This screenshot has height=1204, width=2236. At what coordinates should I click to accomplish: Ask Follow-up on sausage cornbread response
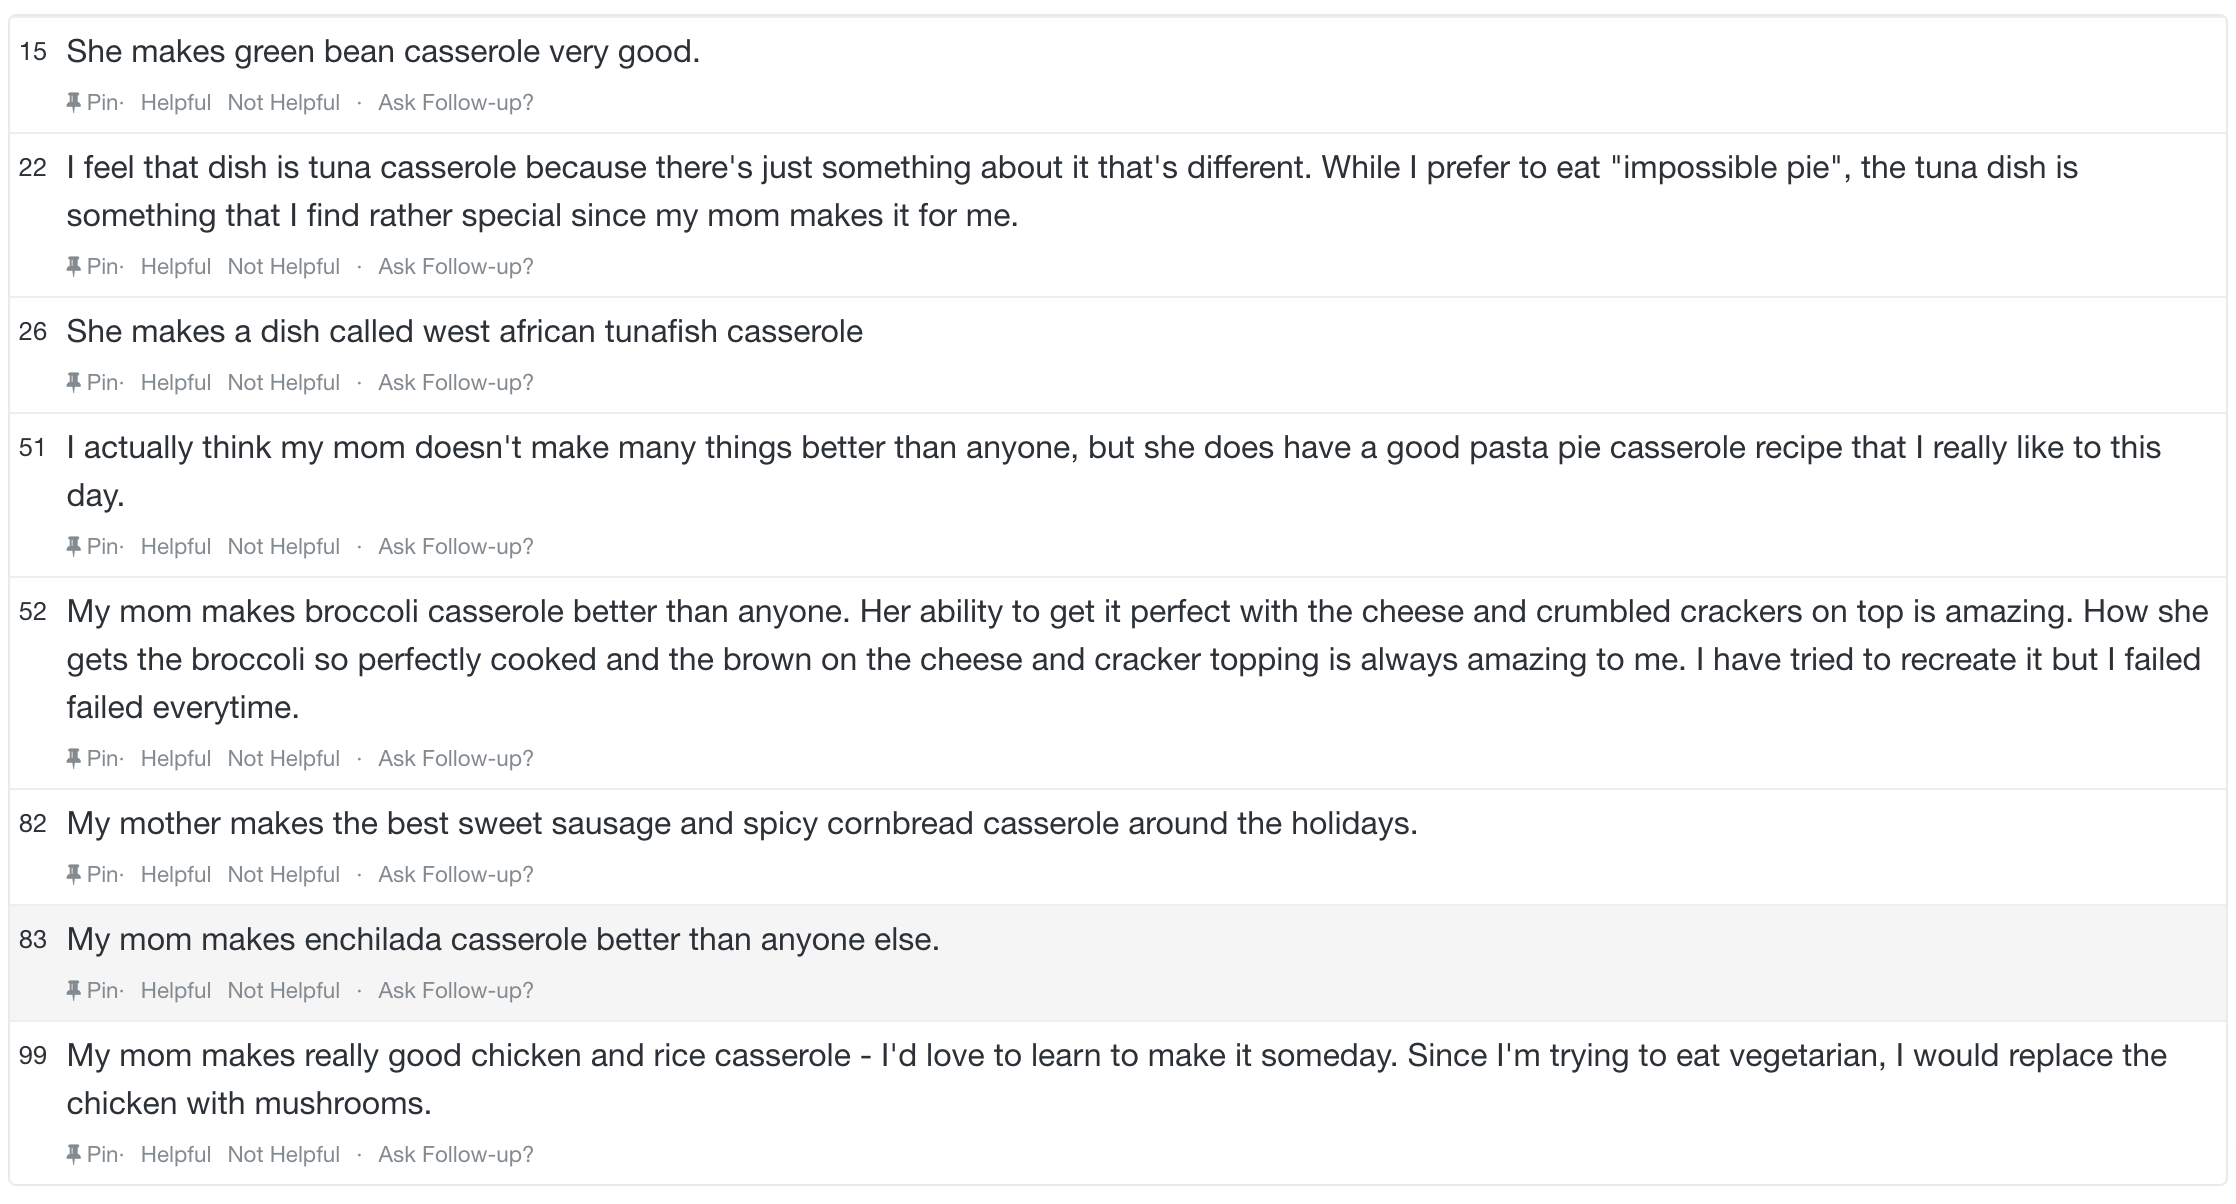[455, 874]
